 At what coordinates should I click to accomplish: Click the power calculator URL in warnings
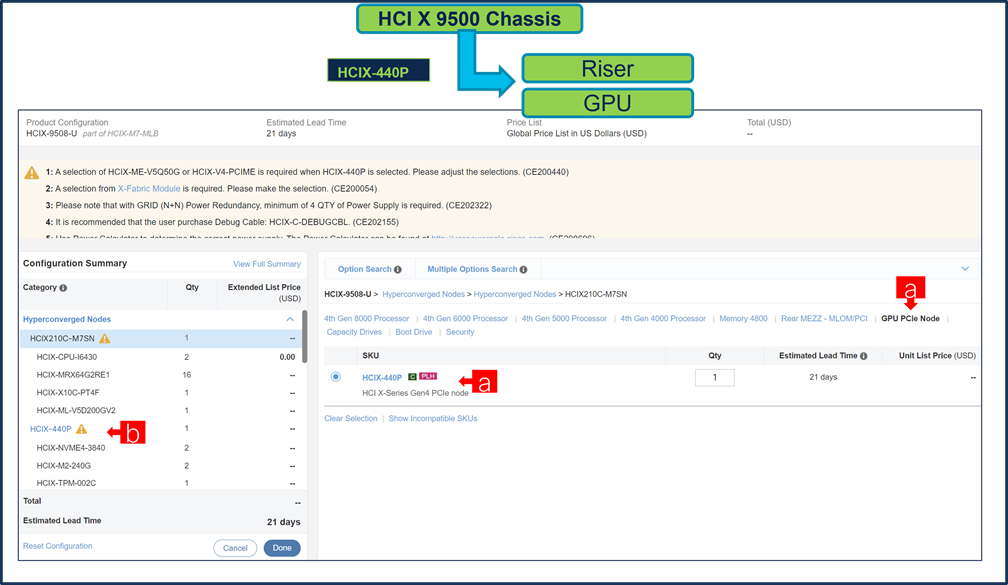click(x=487, y=237)
